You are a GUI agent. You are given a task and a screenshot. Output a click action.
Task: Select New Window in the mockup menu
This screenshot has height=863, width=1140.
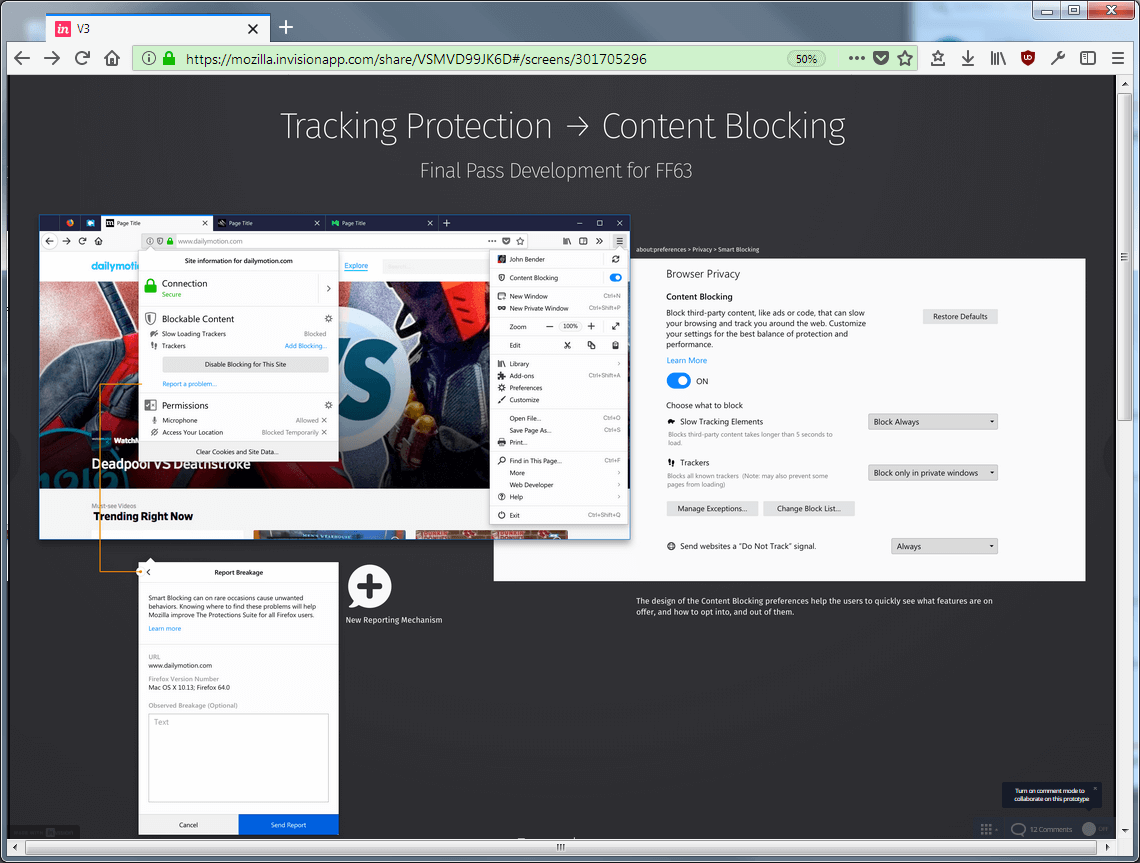559,296
